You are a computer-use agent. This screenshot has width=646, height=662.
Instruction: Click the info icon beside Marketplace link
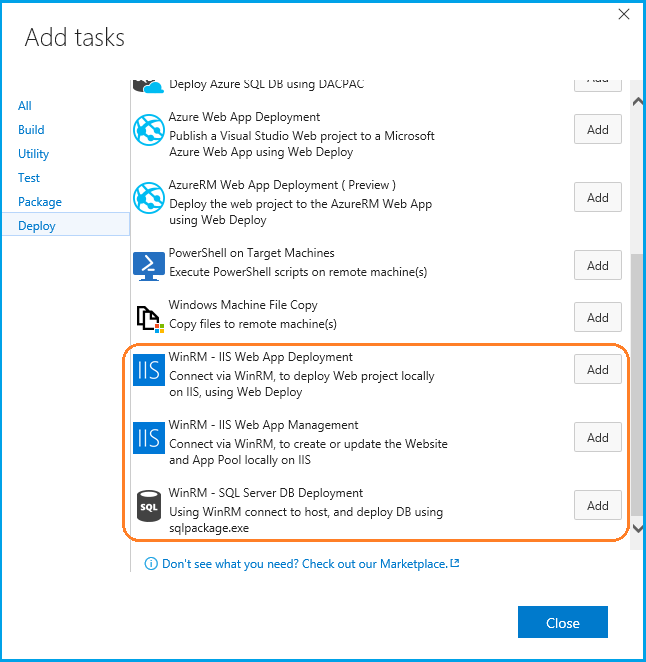point(151,564)
